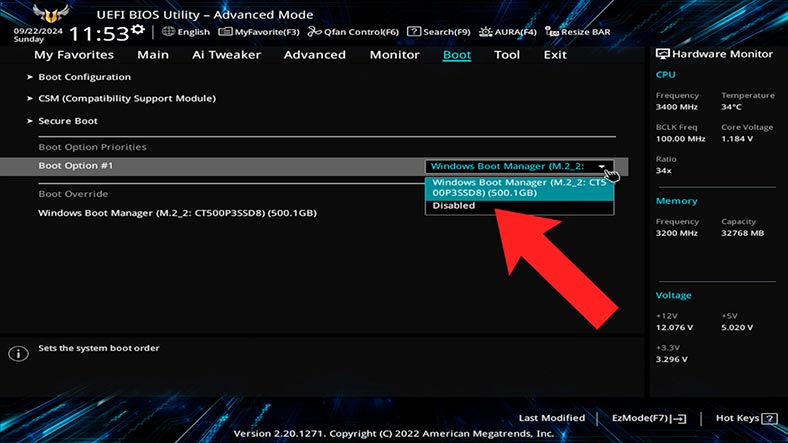
Task: Click the Voltage section heading
Action: [673, 295]
